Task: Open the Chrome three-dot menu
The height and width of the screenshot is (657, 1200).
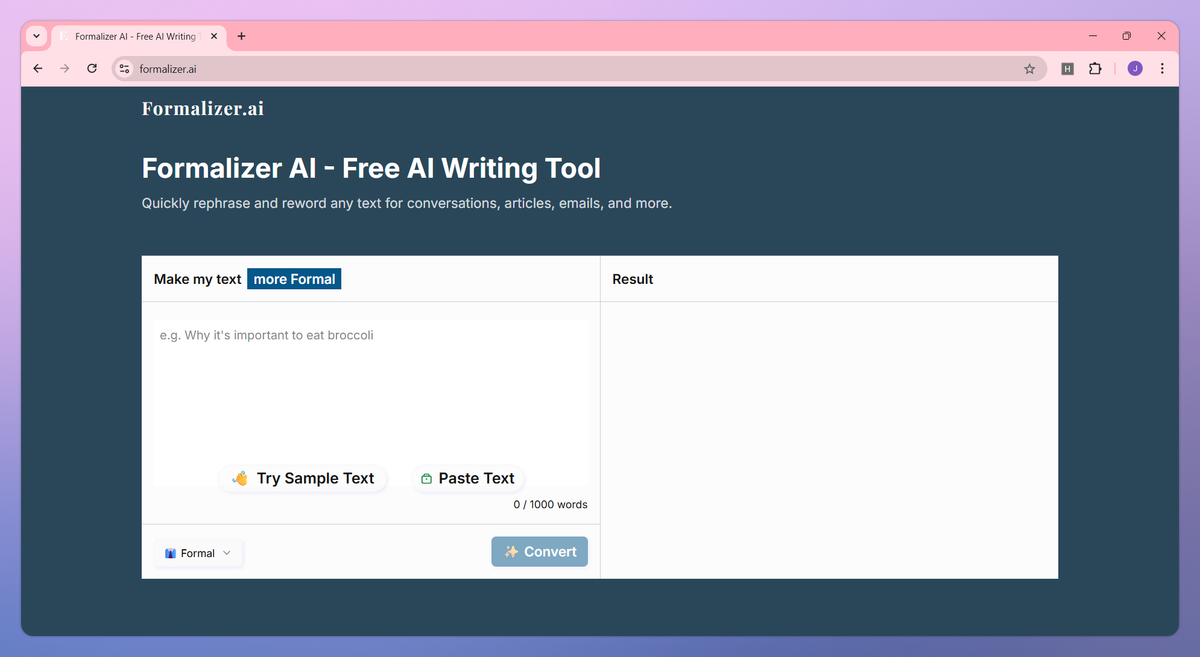Action: point(1161,68)
